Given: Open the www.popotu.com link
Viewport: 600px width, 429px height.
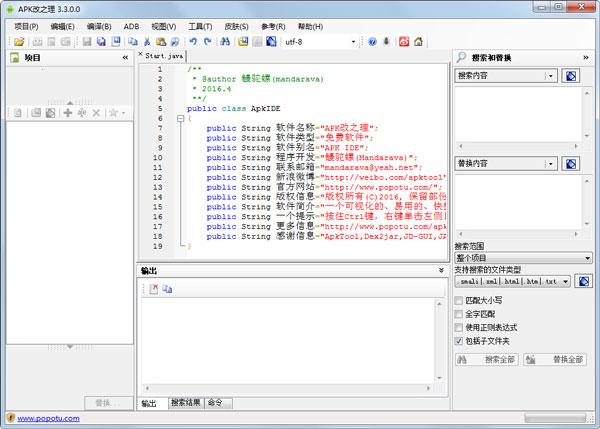Looking at the screenshot, I should [x=48, y=418].
